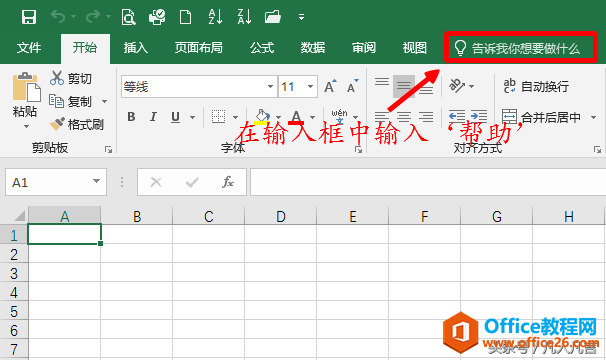Viewport: 606px width, 360px height.
Task: Expand the font color dropdown arrow
Action: click(x=312, y=117)
